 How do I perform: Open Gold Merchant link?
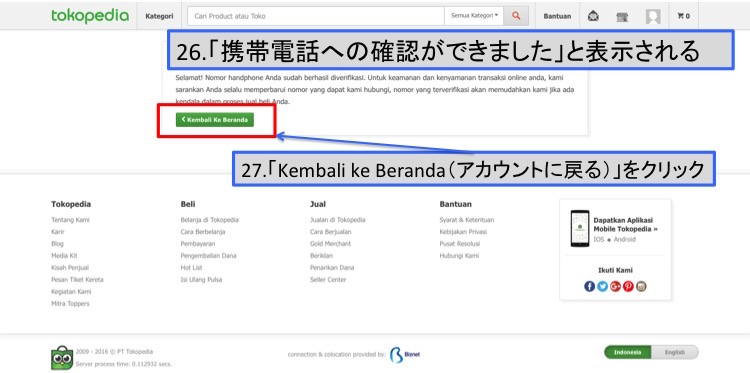(x=331, y=244)
